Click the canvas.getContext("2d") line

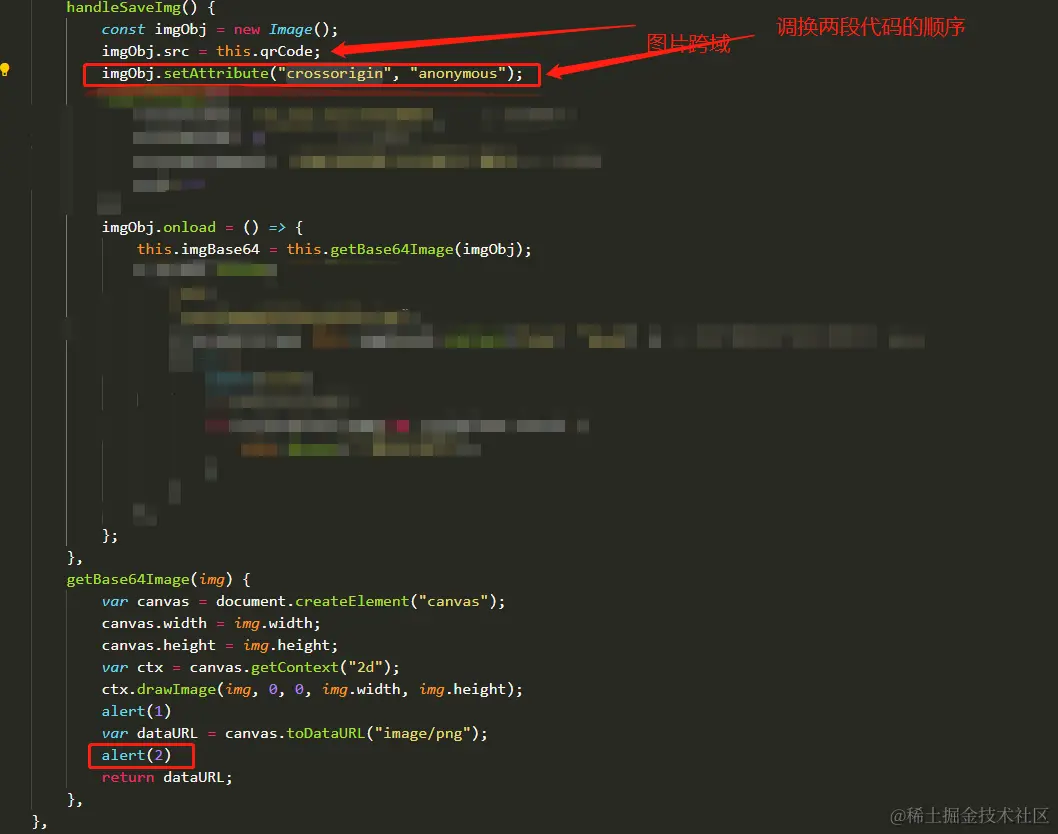tap(250, 667)
